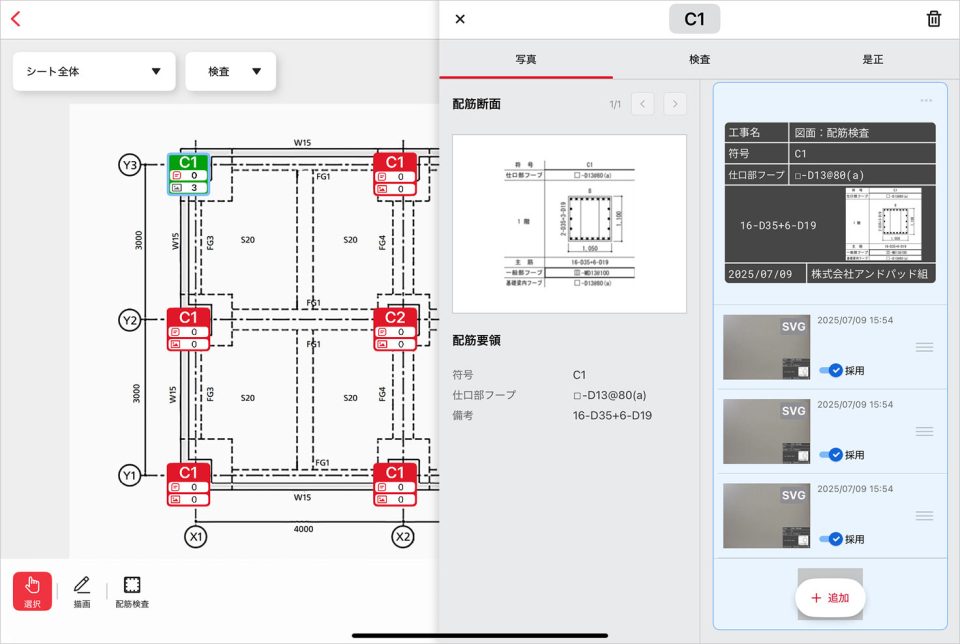Go to previous 配筋断面 page
The image size is (960, 644).
click(x=642, y=104)
